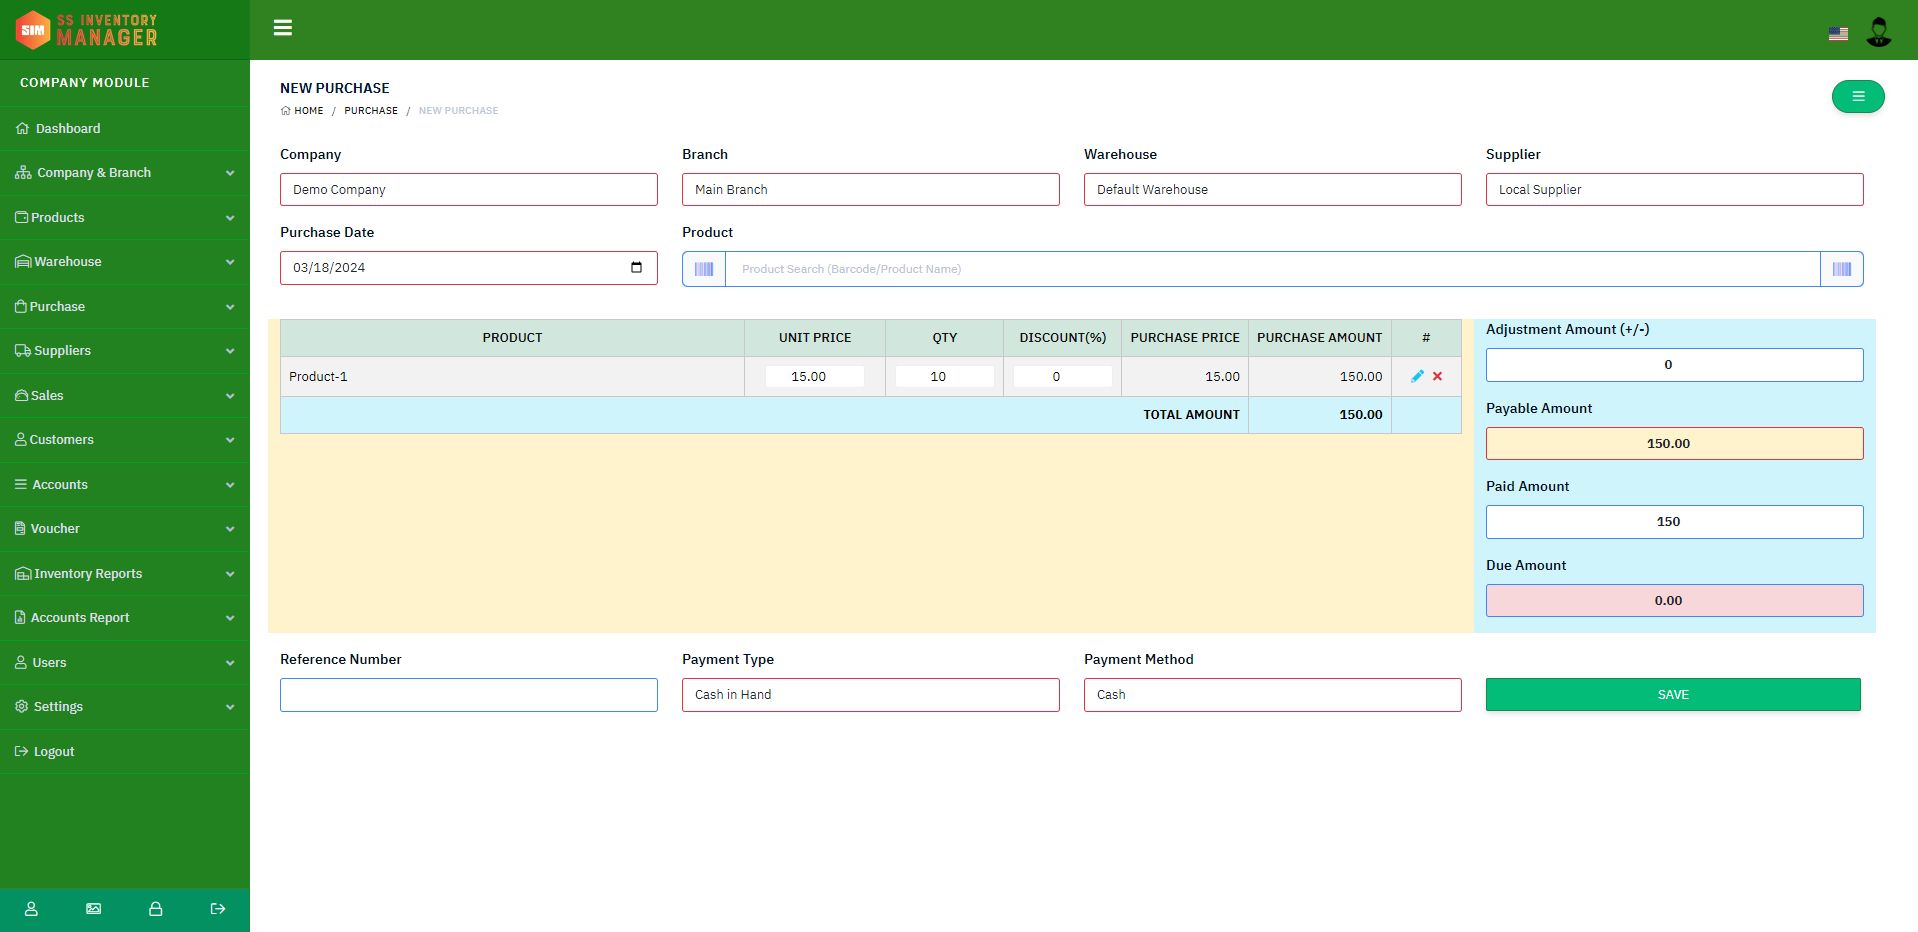Click the pencil edit icon for Product-1
This screenshot has height=932, width=1918.
point(1417,376)
